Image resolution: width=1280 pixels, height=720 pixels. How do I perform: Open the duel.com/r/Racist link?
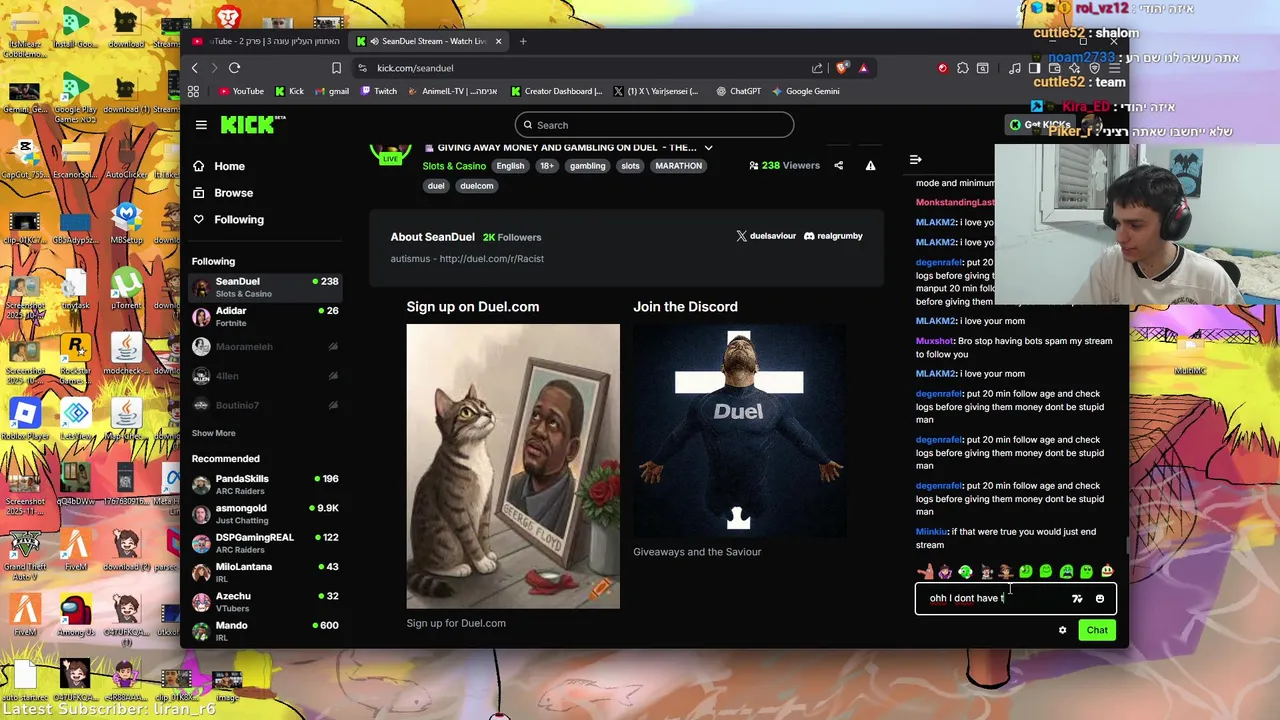pyautogui.click(x=491, y=258)
